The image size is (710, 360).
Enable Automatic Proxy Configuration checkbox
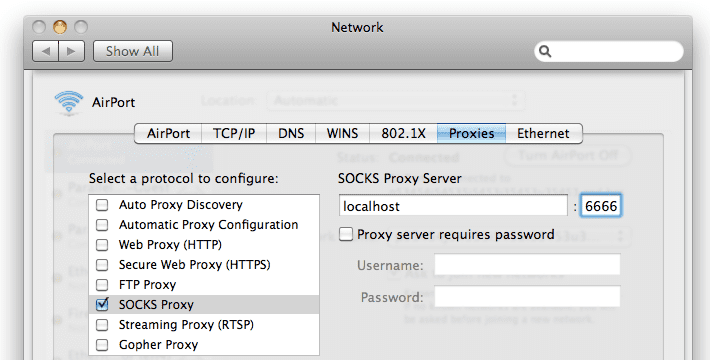(x=102, y=225)
